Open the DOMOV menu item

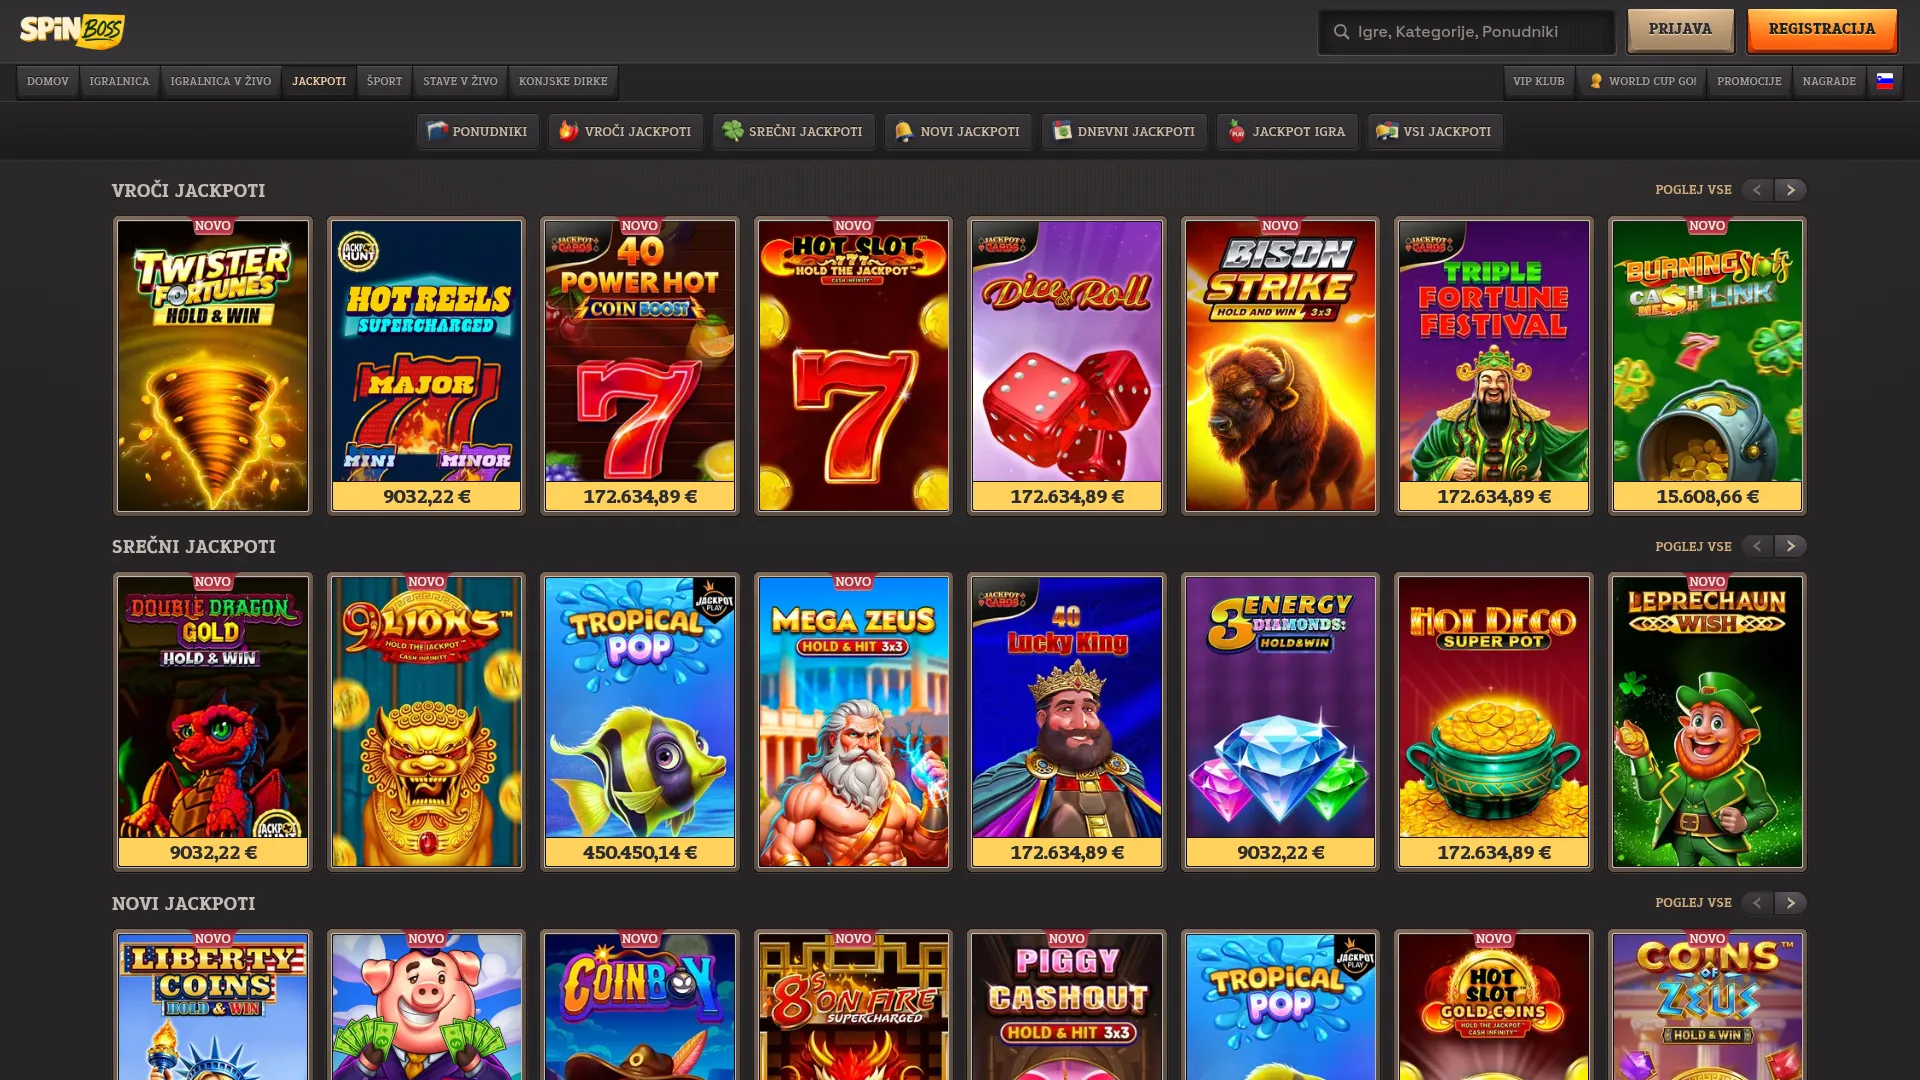[x=48, y=81]
